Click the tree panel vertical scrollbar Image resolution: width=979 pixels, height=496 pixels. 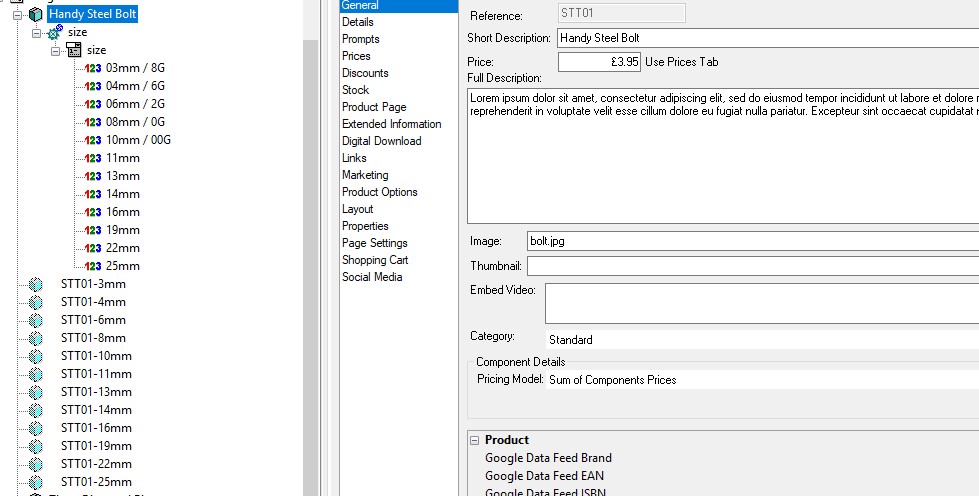coord(310,250)
